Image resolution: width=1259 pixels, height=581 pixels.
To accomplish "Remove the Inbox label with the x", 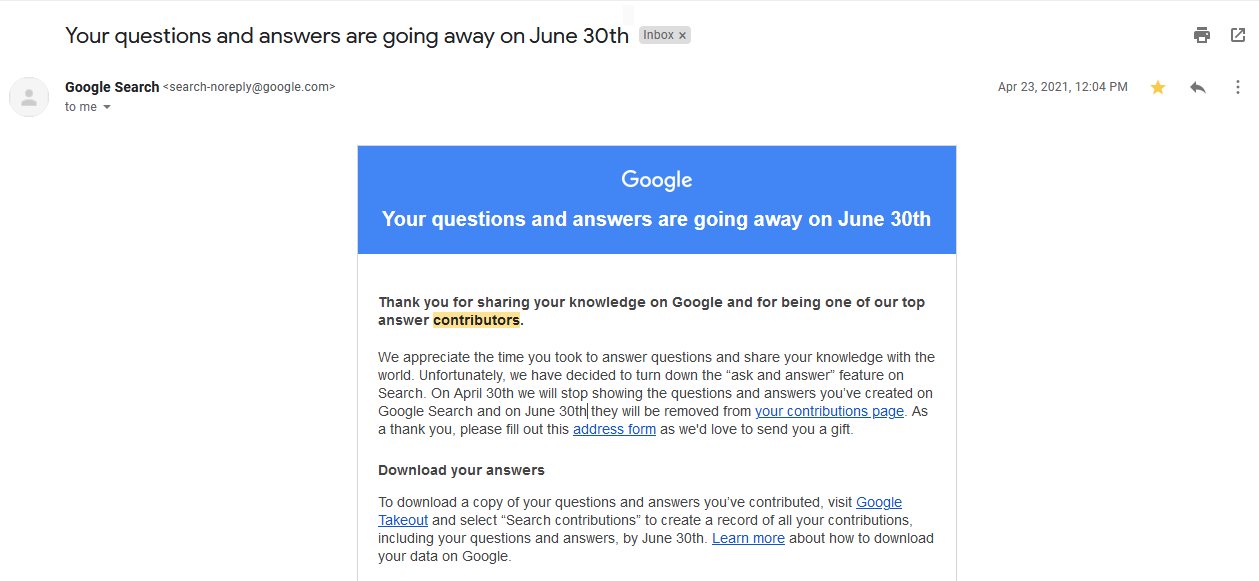I will coord(683,35).
